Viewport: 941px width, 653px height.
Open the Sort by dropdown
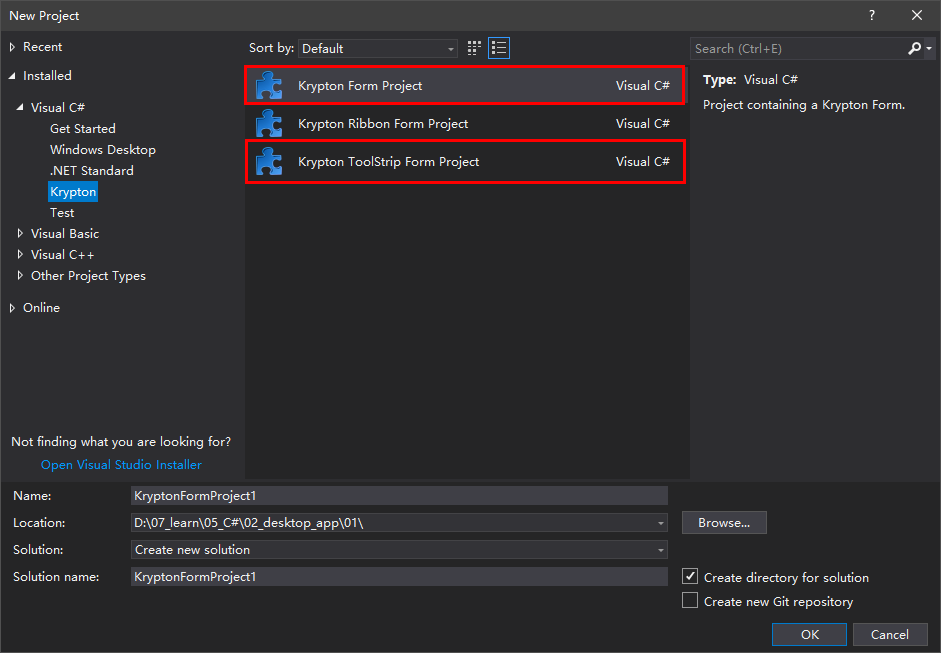pos(450,48)
